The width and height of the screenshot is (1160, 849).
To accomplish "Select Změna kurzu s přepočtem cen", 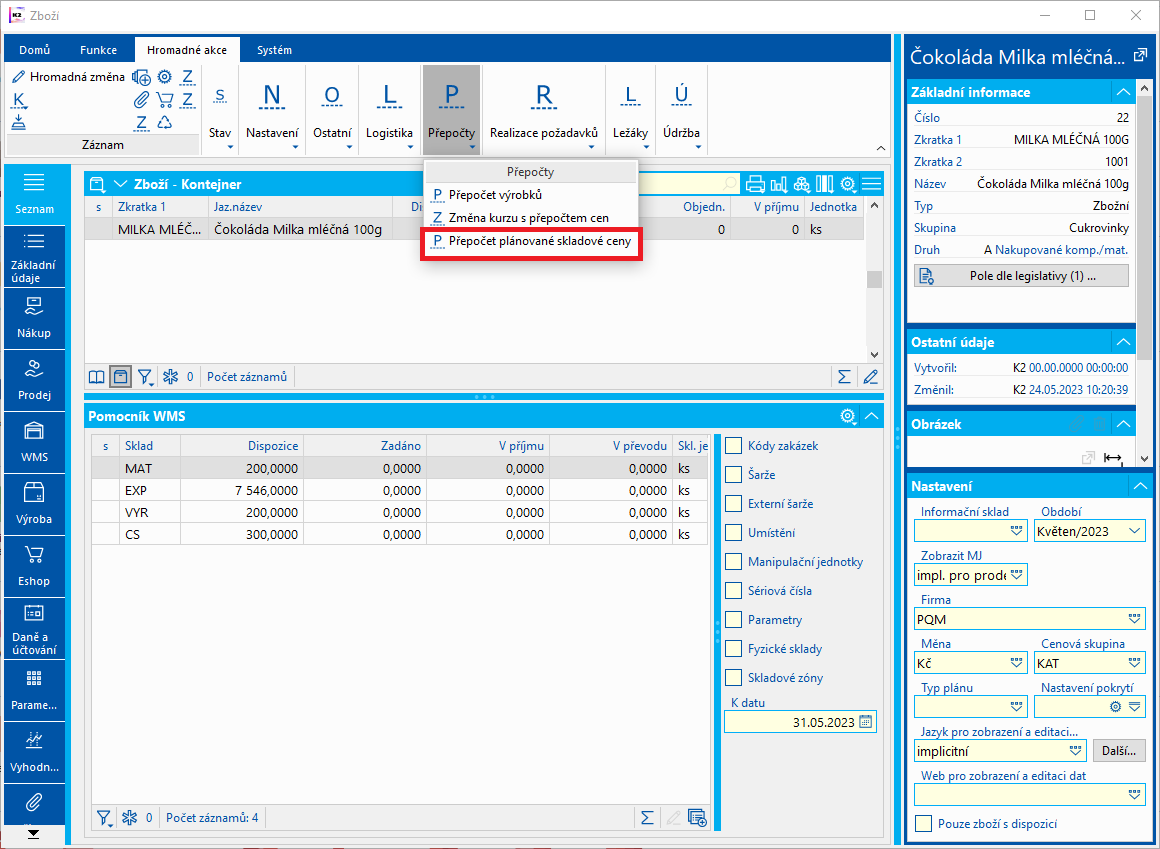I will (x=530, y=218).
